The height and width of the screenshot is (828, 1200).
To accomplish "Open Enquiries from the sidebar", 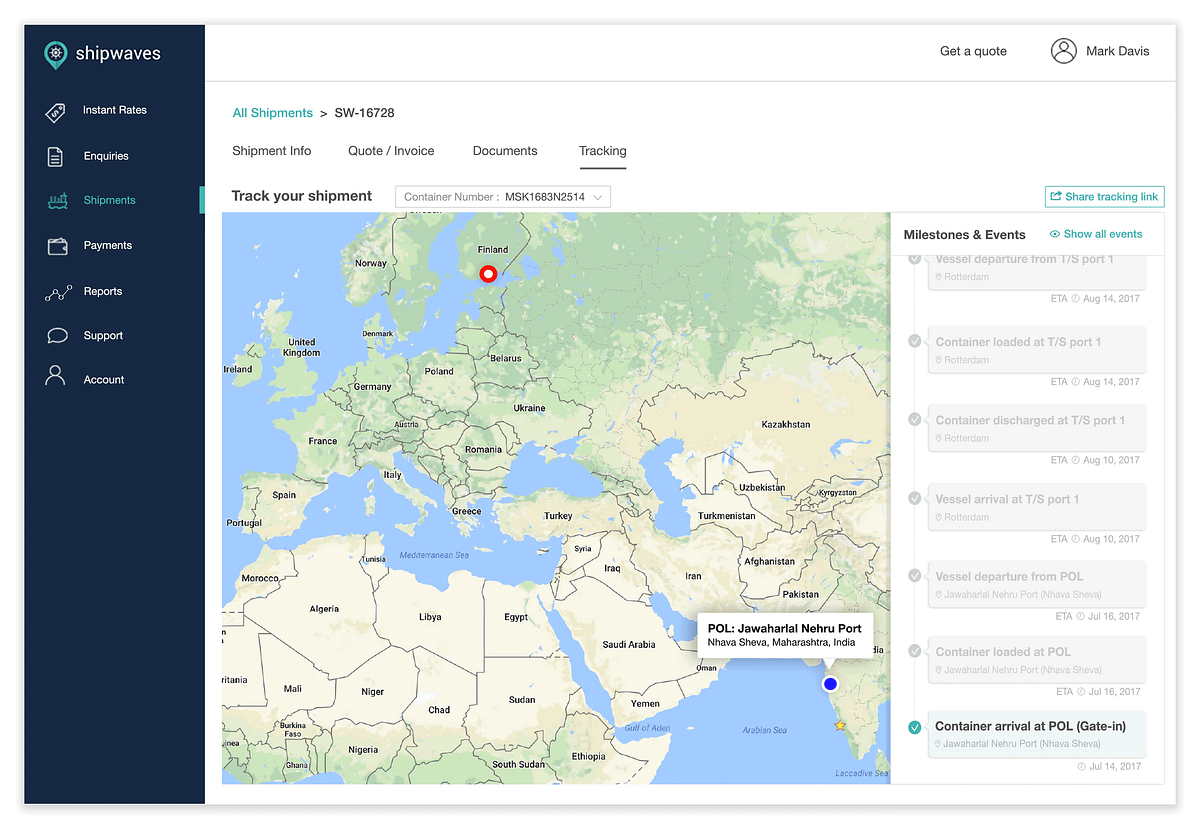I will coord(57,156).
